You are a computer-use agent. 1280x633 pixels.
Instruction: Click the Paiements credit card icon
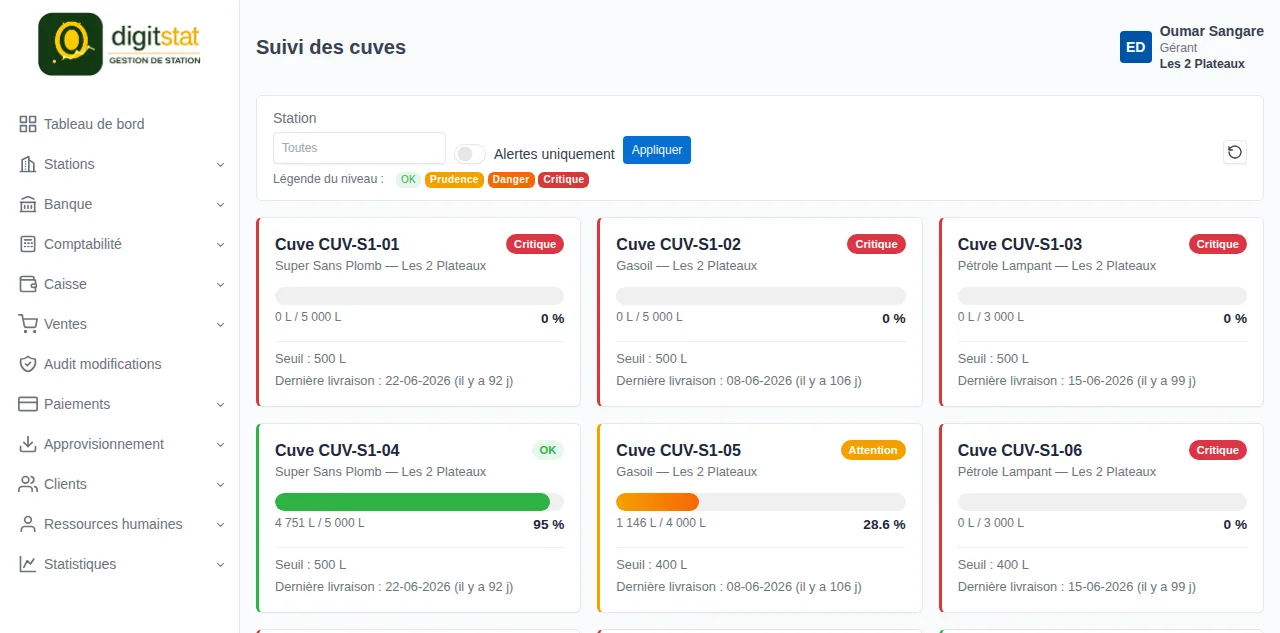(28, 404)
